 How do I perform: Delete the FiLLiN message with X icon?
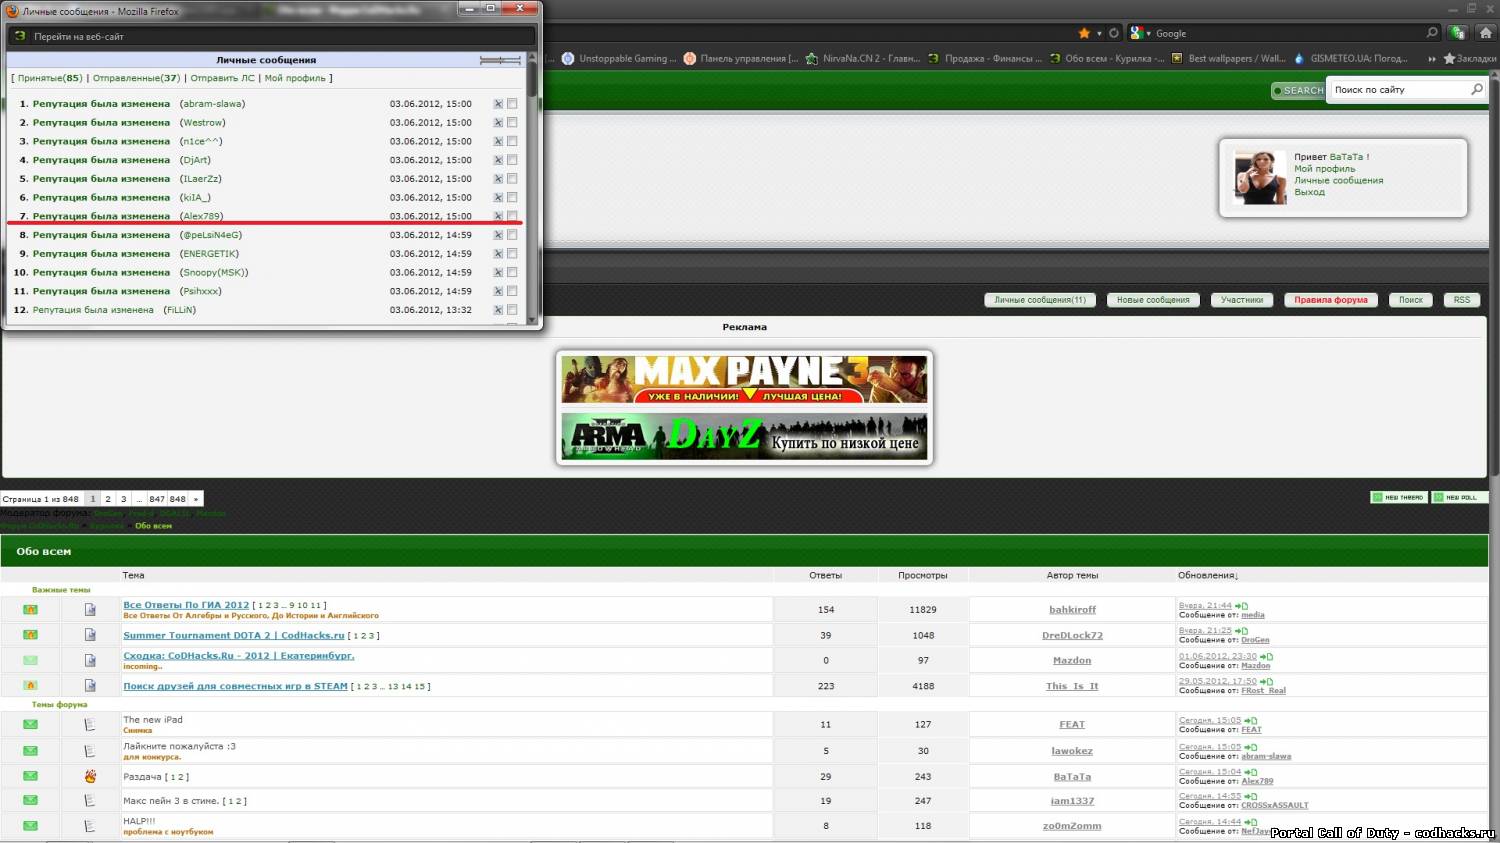[498, 310]
